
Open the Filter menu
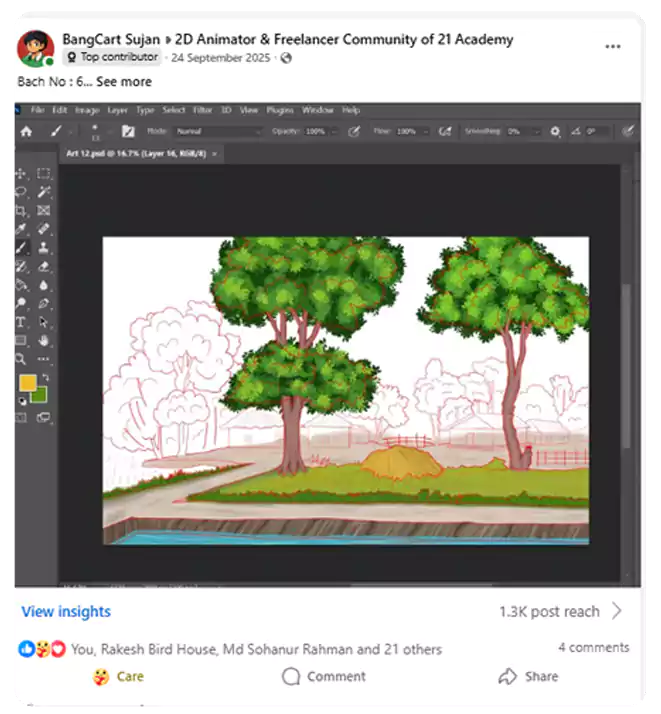click(x=202, y=110)
